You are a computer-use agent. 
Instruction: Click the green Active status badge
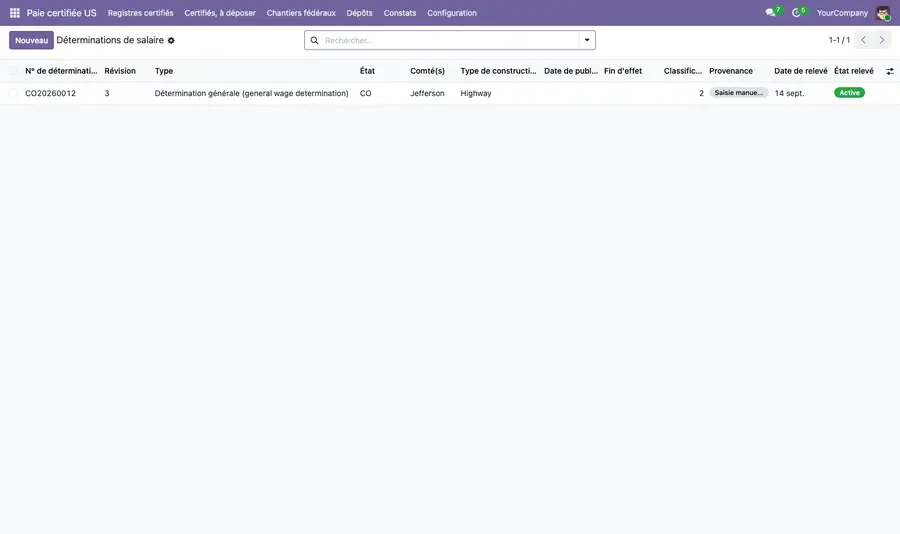[849, 92]
